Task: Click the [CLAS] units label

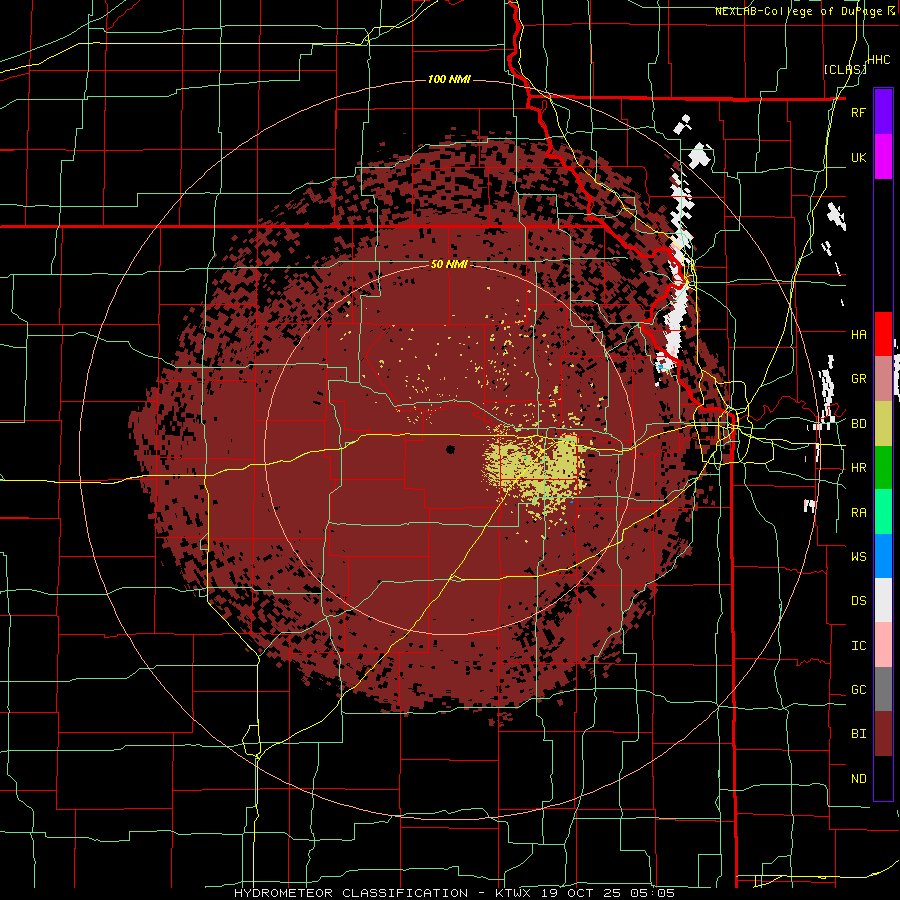Action: pos(845,69)
